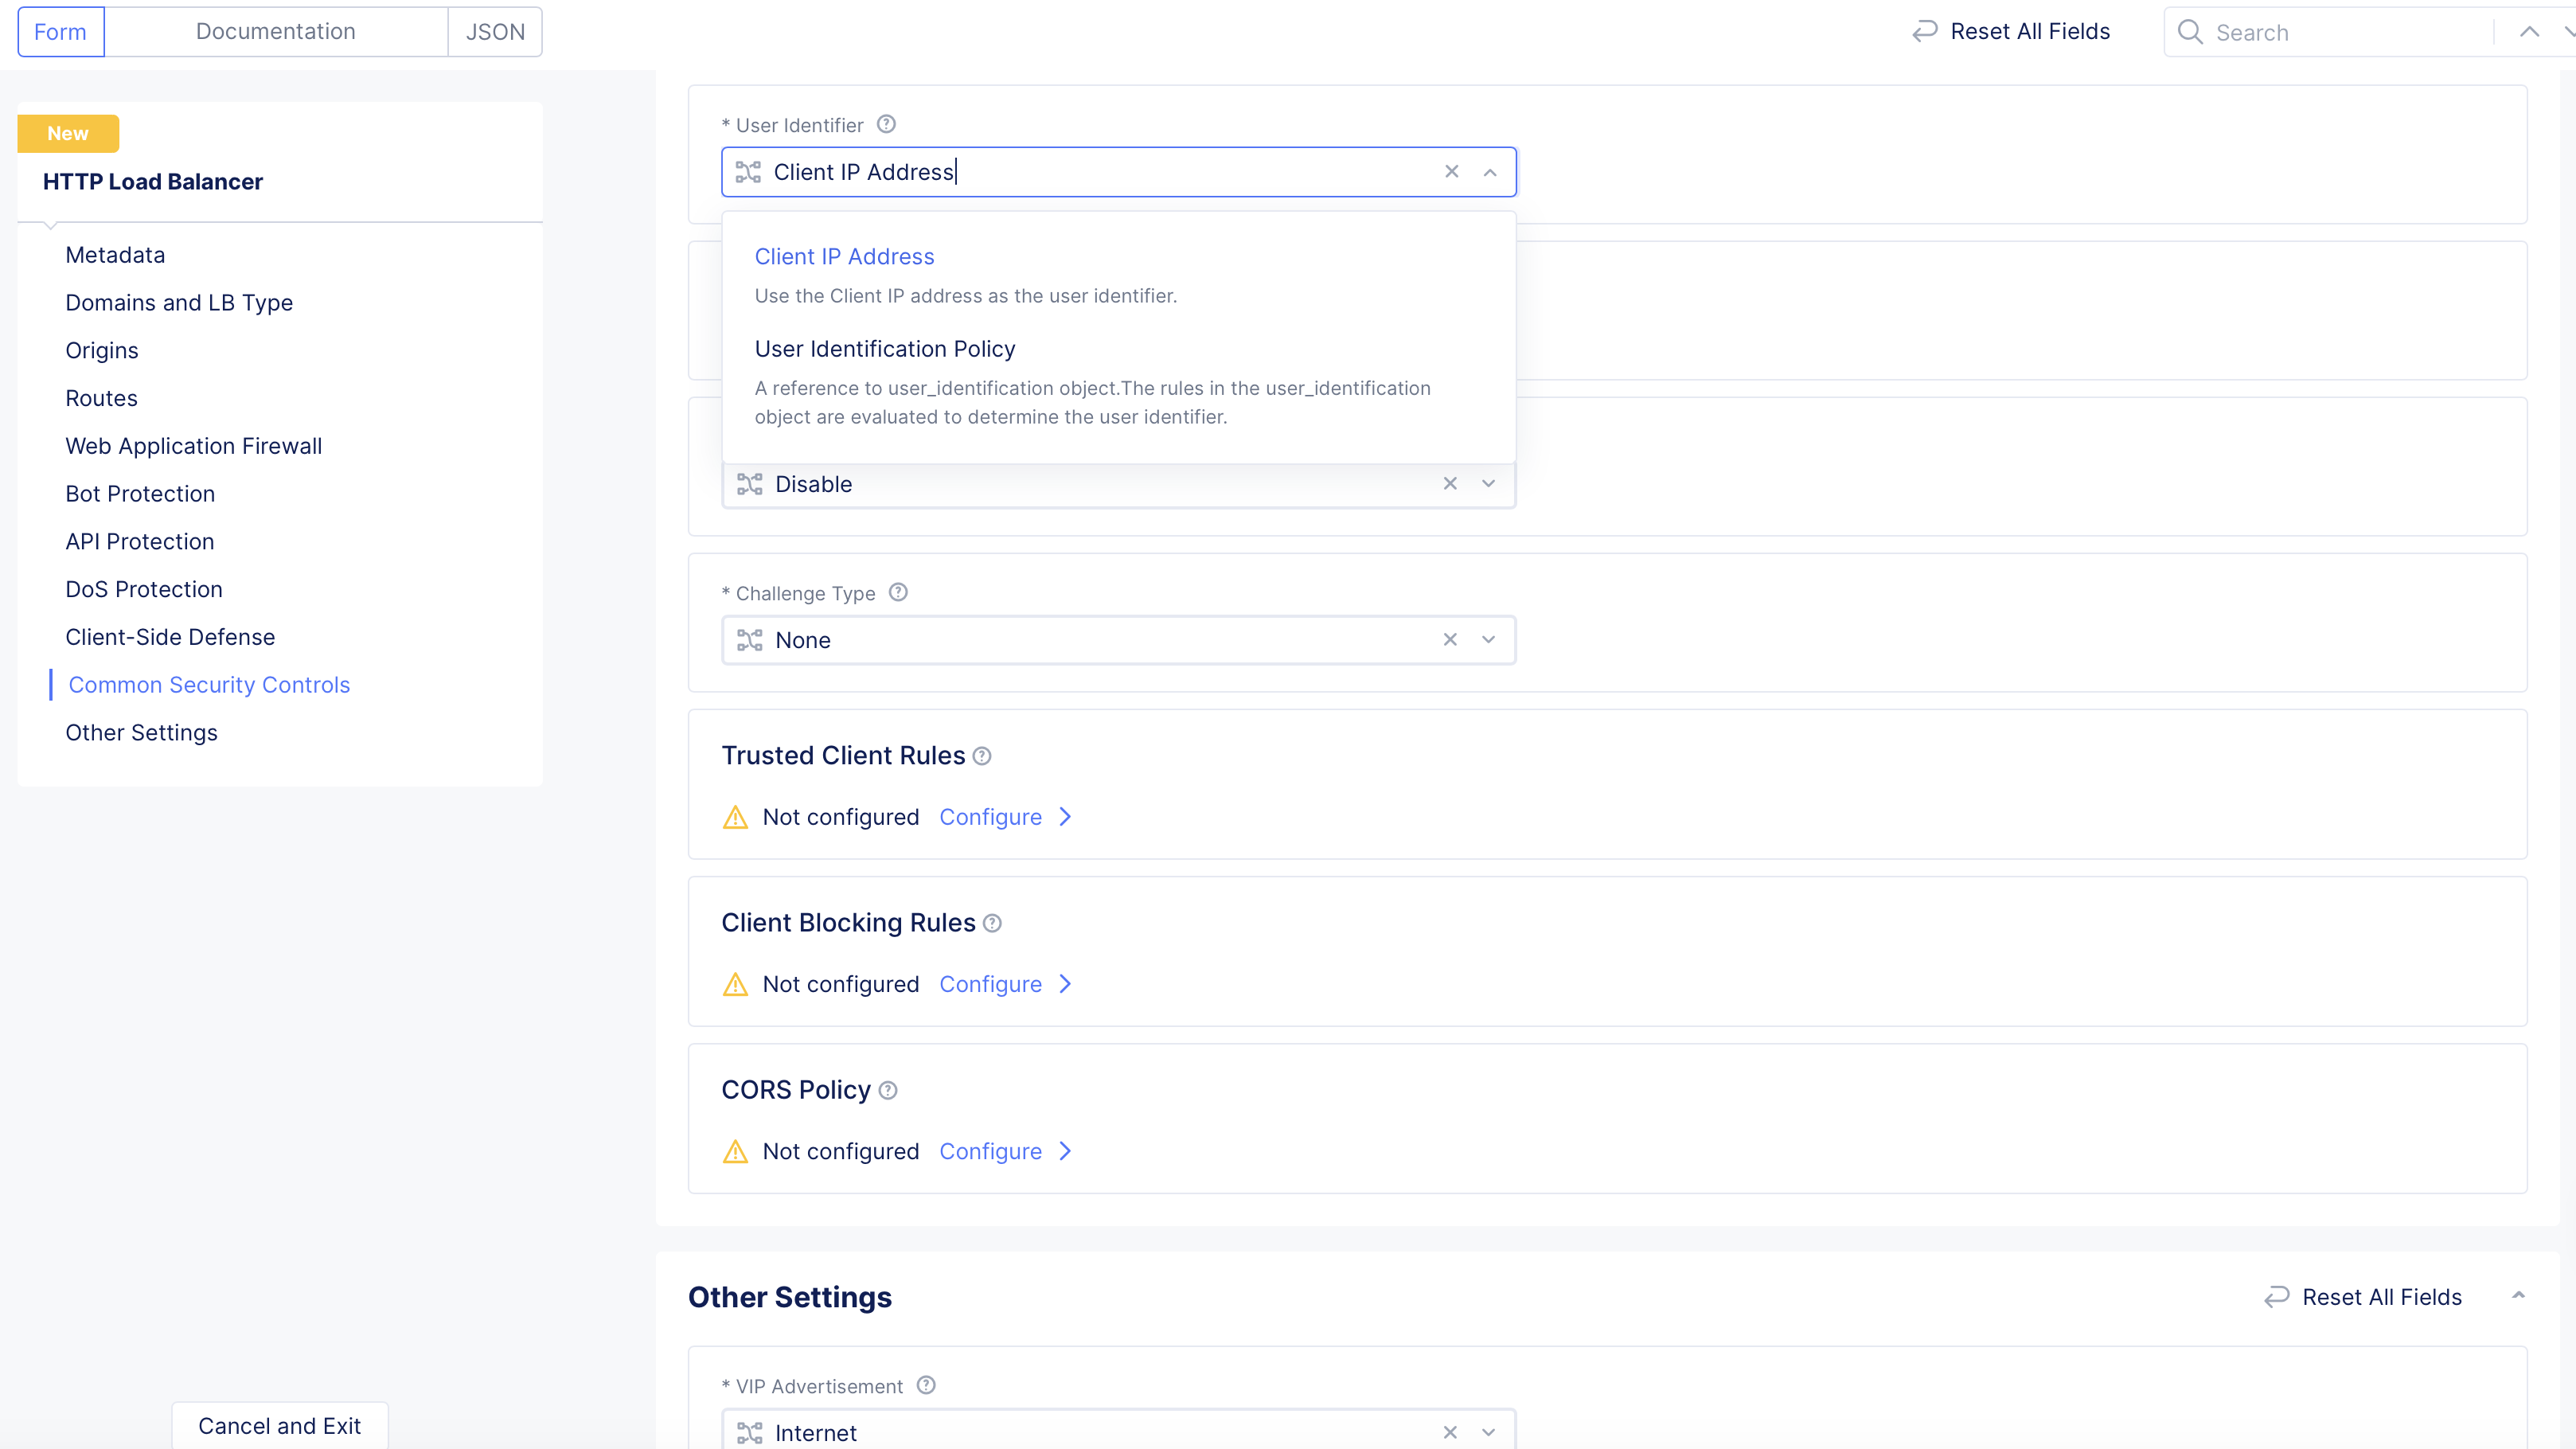The image size is (2576, 1449).
Task: Clear the VIP Advertisement field using the x icon
Action: (1450, 1432)
